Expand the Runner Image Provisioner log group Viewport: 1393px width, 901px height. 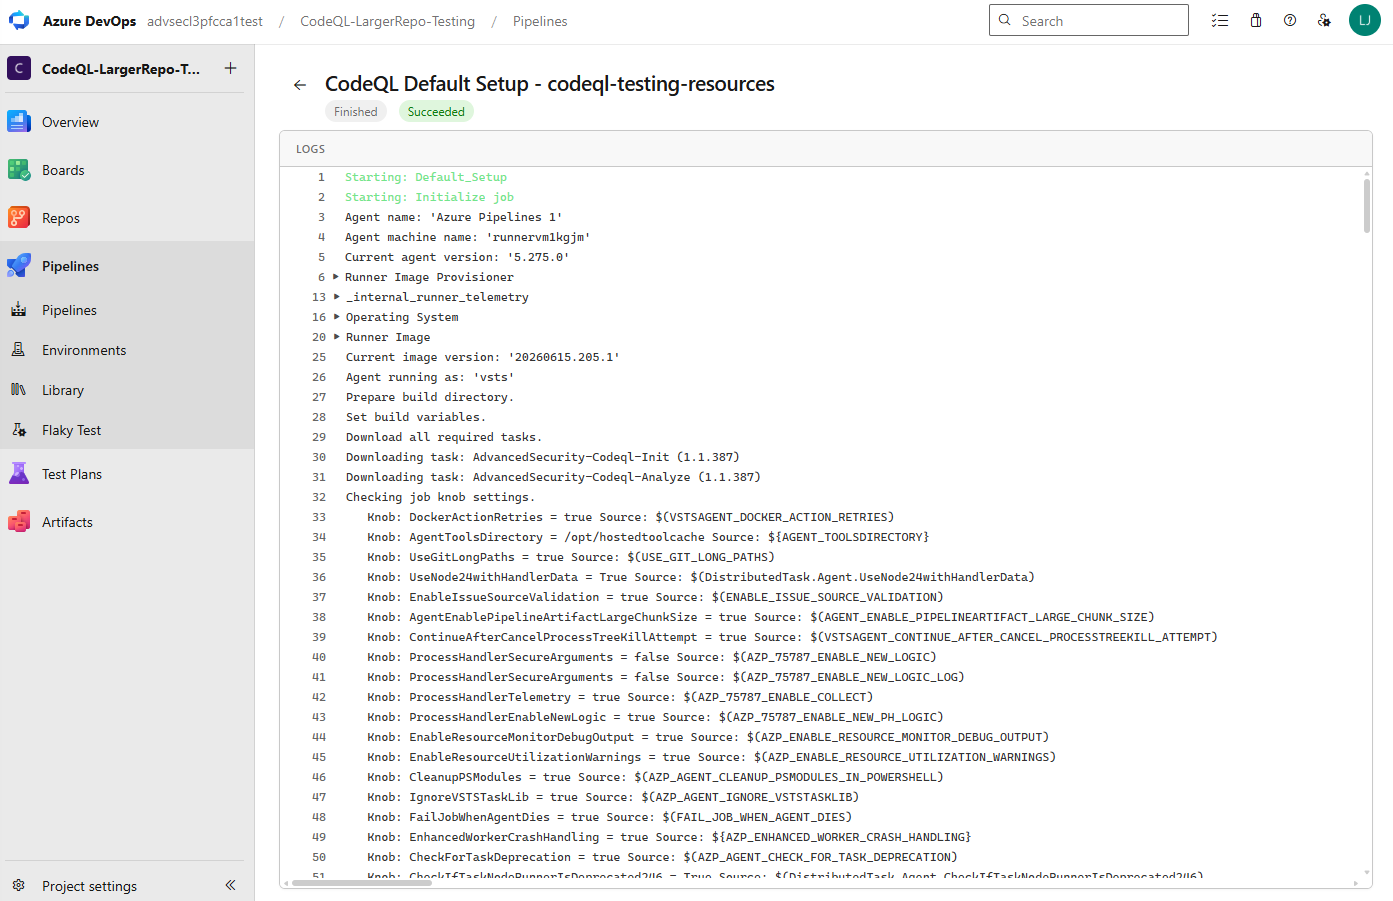pos(336,277)
